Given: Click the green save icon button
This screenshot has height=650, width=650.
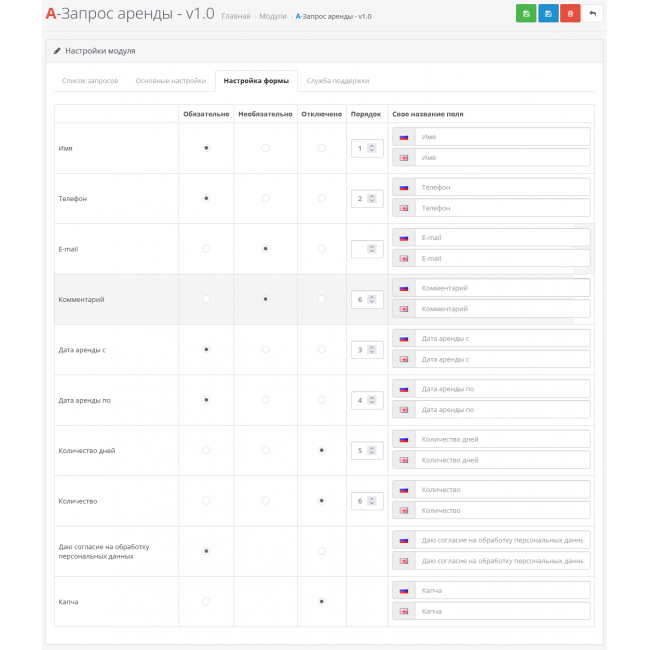Looking at the screenshot, I should click(526, 13).
